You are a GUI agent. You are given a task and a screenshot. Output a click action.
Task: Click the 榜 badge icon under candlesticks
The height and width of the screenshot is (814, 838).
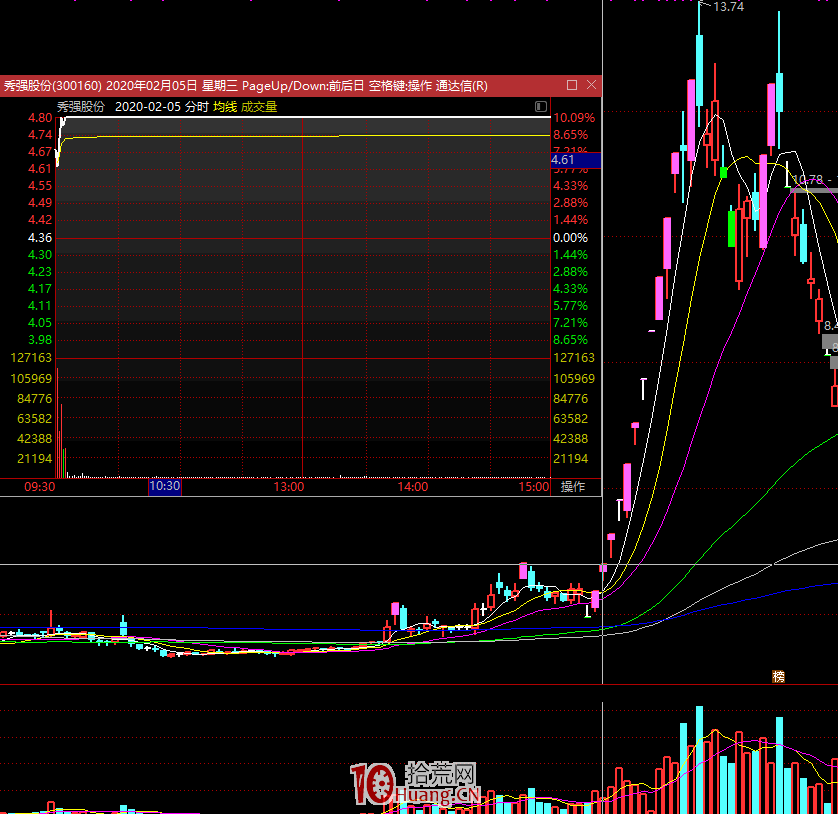click(x=778, y=677)
